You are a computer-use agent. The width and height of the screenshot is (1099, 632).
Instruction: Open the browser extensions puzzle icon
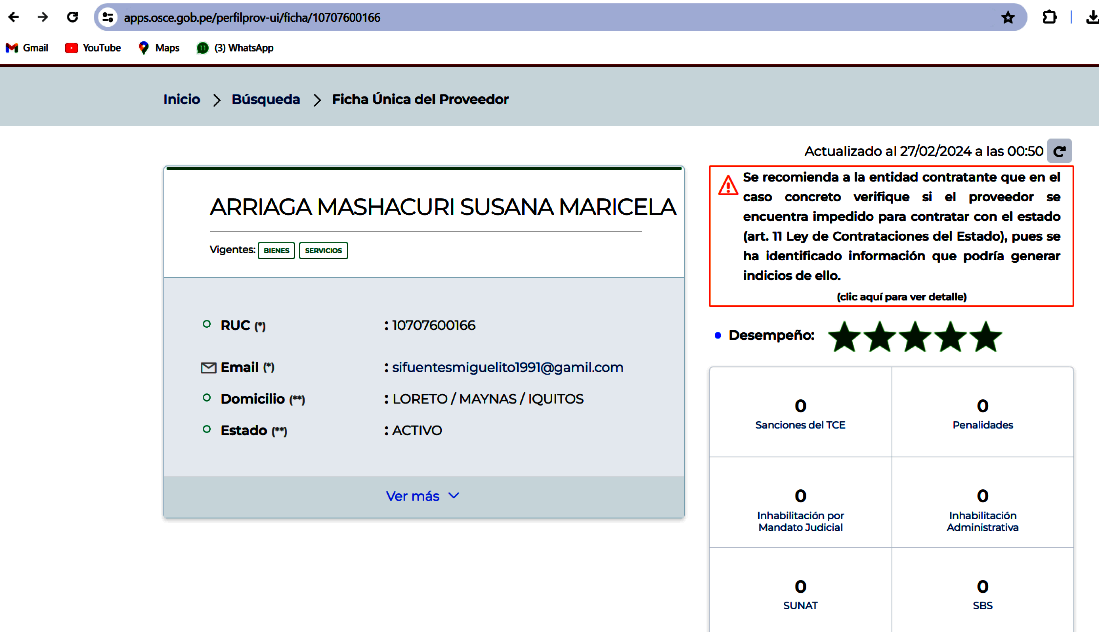pyautogui.click(x=1049, y=17)
